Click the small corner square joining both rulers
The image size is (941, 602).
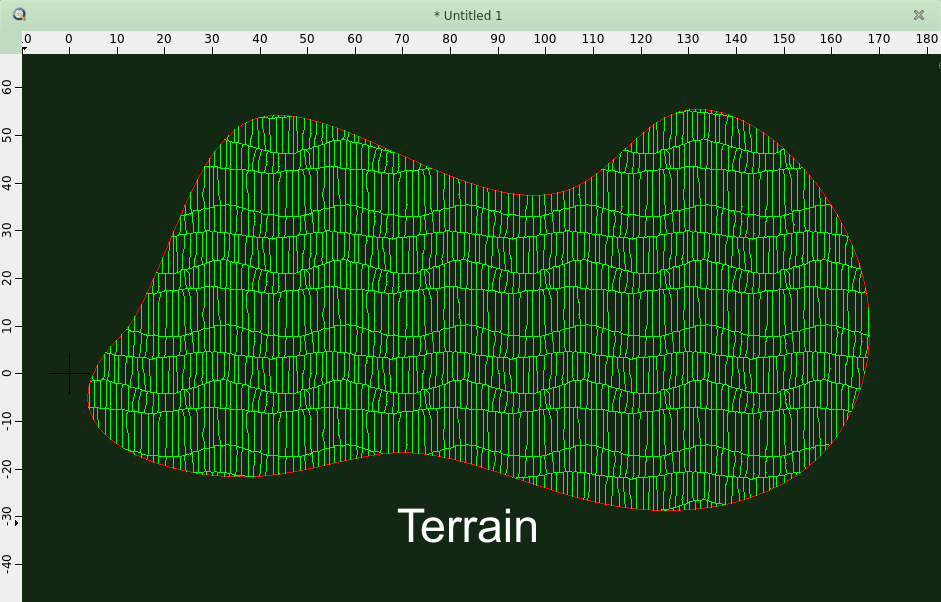coord(11,41)
